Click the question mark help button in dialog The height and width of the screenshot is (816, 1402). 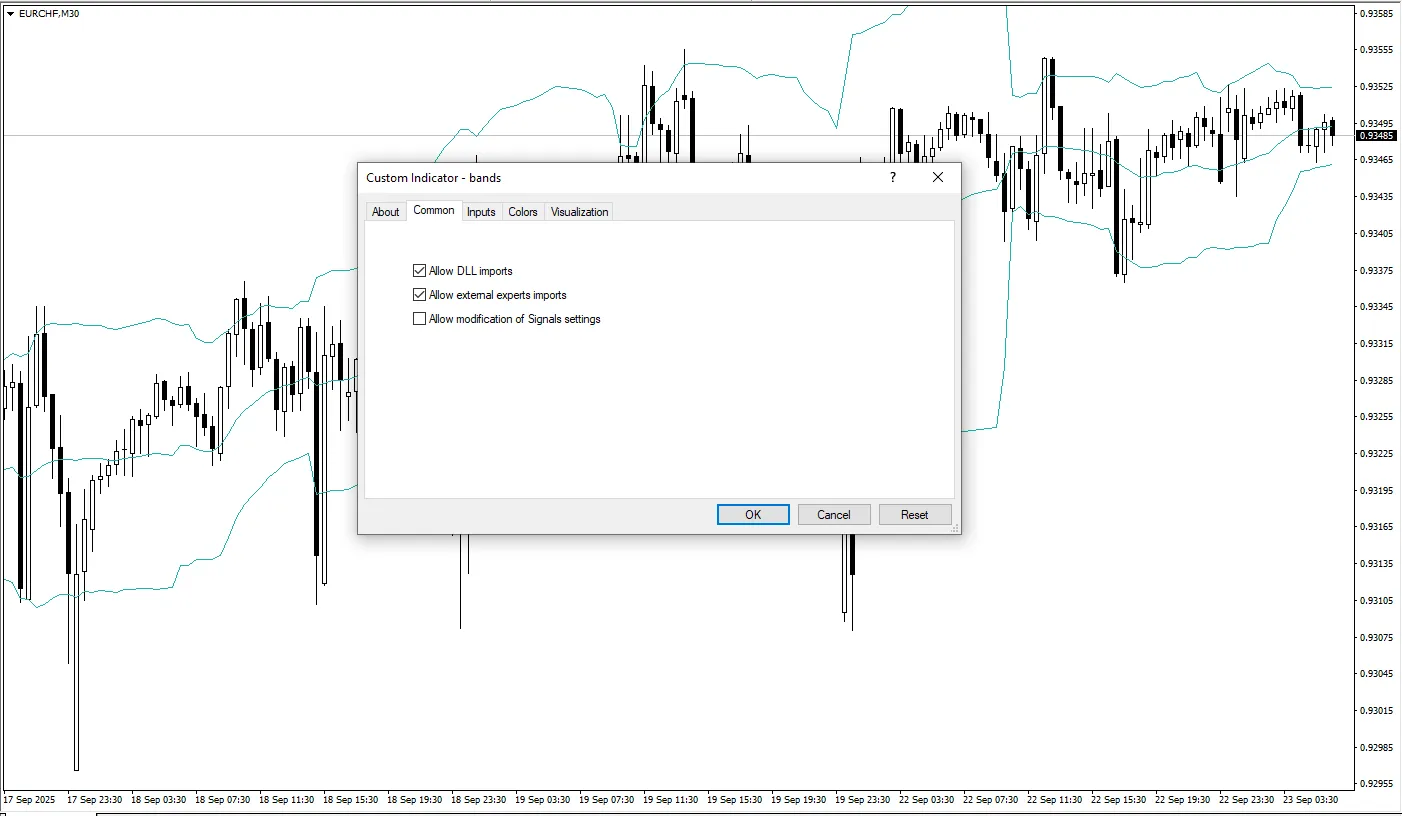[893, 177]
